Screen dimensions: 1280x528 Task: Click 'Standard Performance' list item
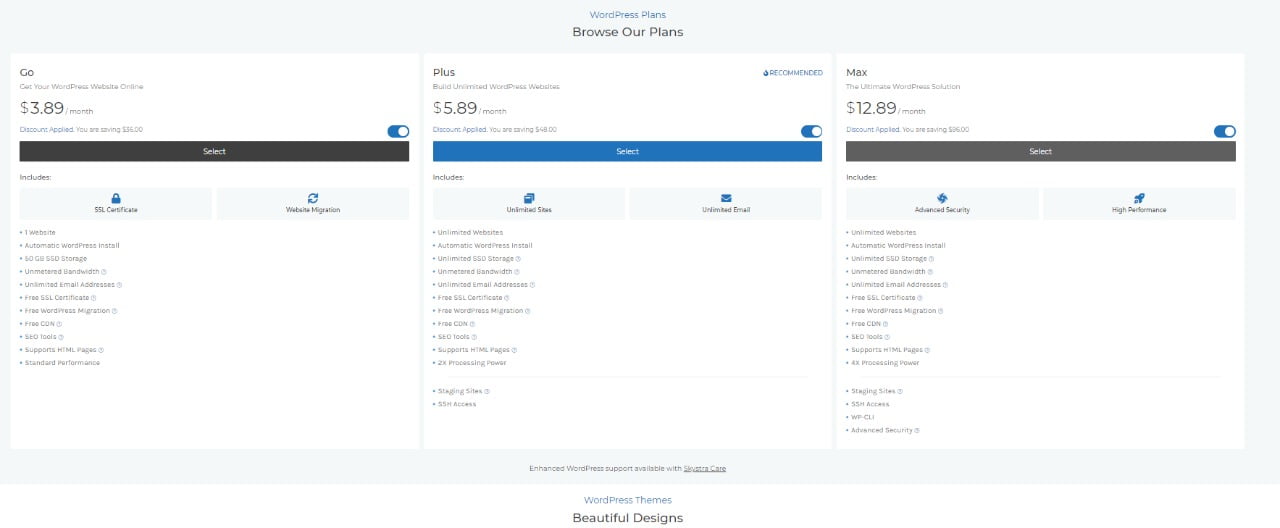tap(62, 362)
